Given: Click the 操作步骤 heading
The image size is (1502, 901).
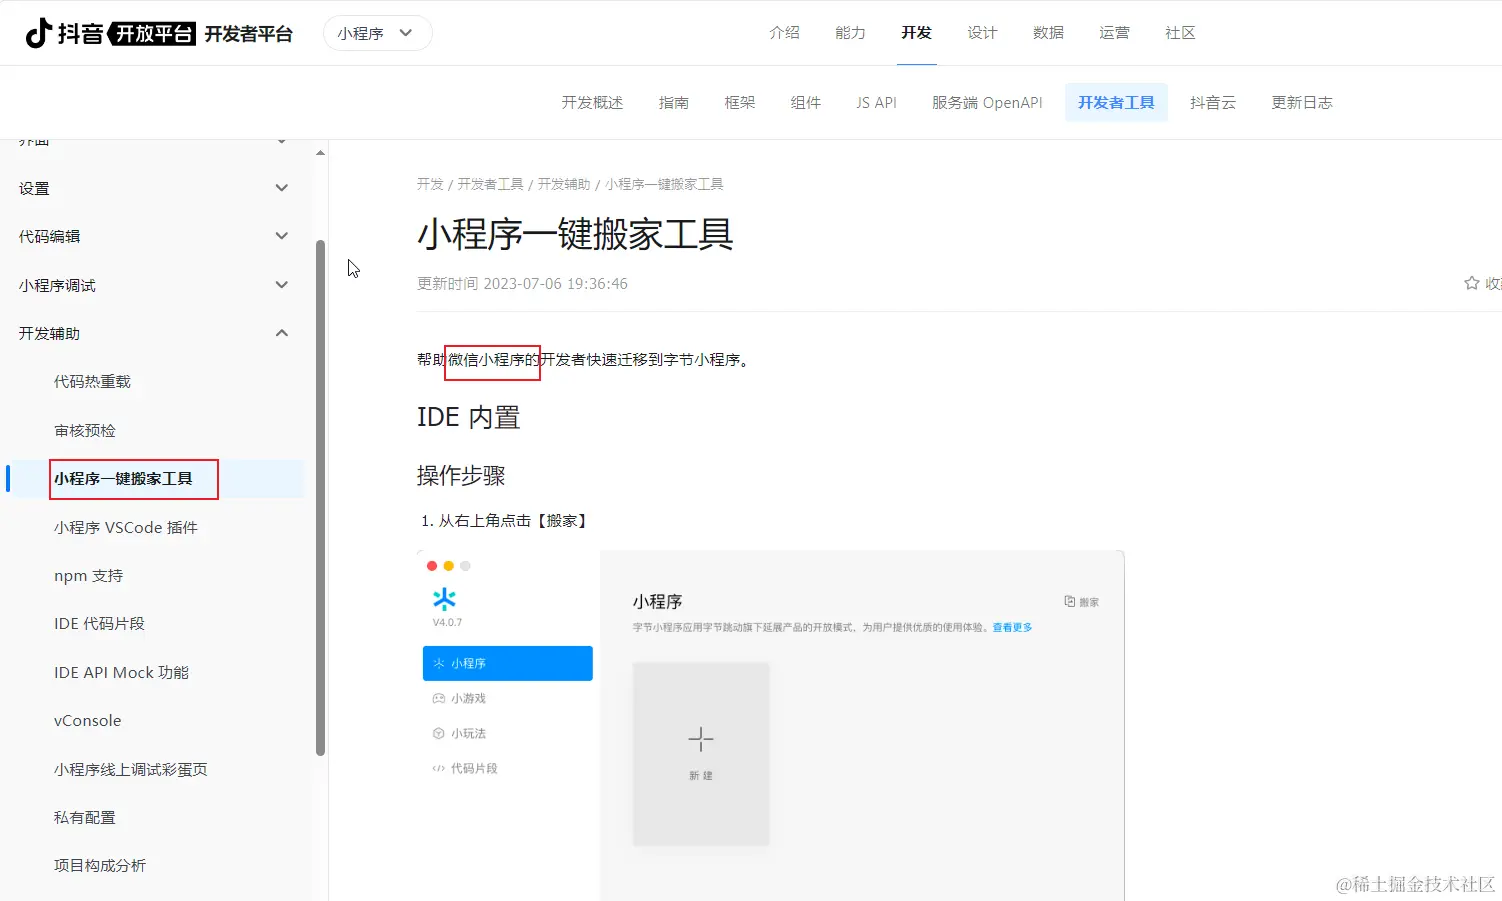Looking at the screenshot, I should pos(461,475).
